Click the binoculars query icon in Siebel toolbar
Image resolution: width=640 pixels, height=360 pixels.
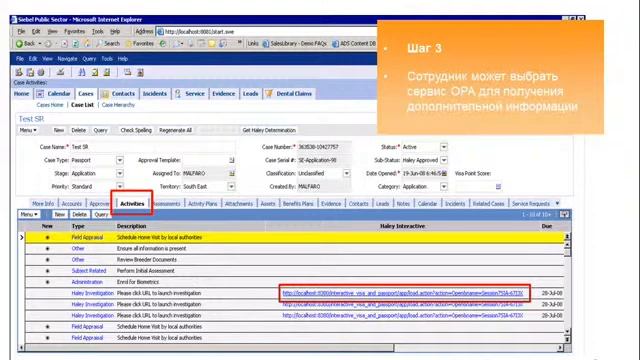pos(82,72)
